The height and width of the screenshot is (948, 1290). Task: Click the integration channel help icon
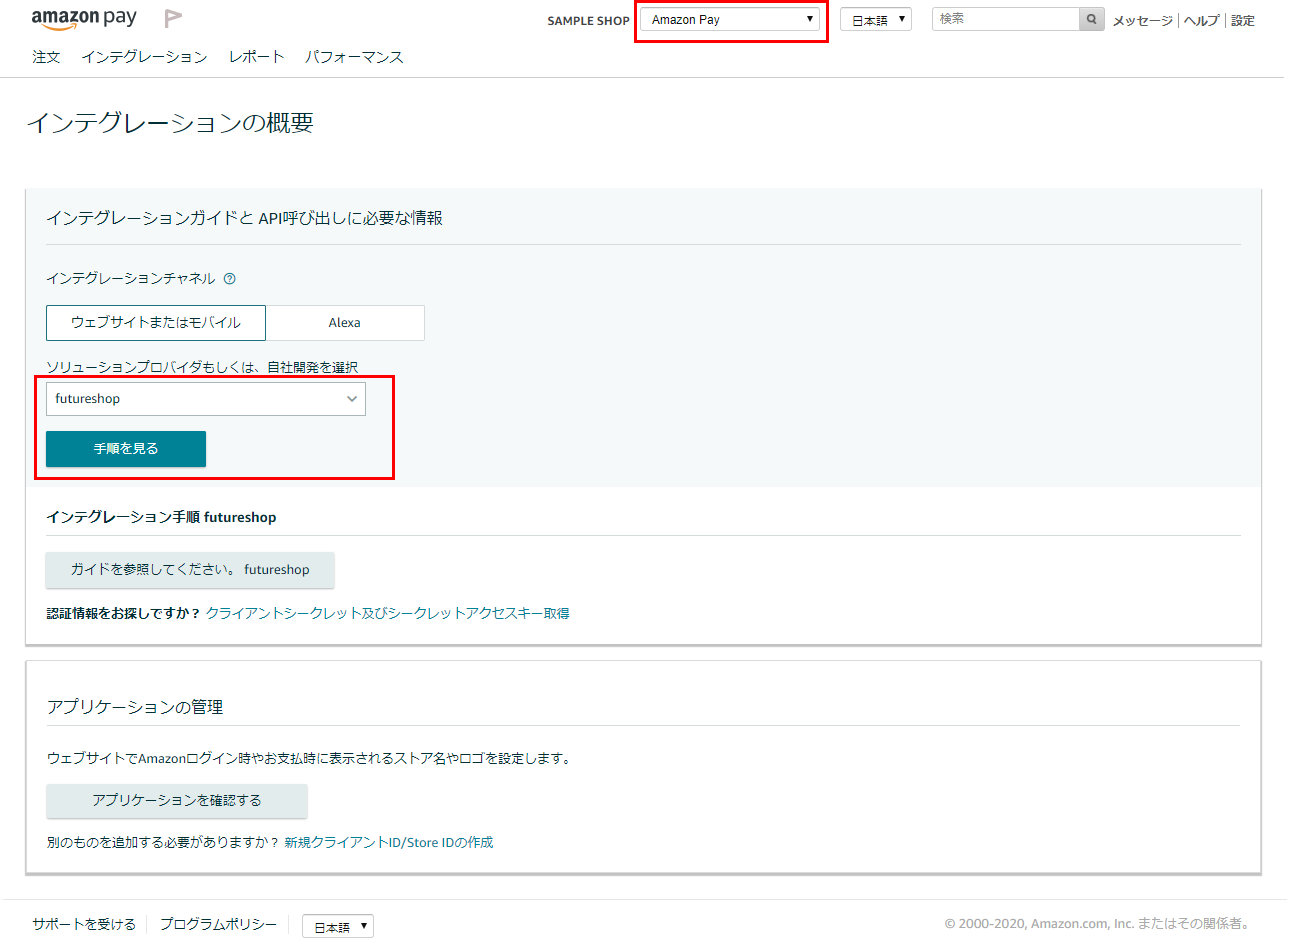[229, 279]
